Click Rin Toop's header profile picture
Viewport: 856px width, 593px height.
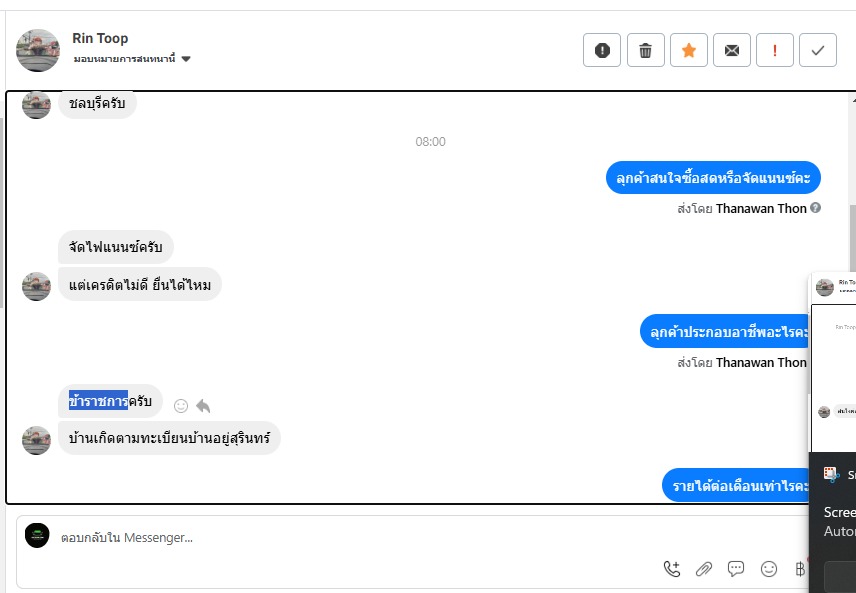(x=38, y=50)
